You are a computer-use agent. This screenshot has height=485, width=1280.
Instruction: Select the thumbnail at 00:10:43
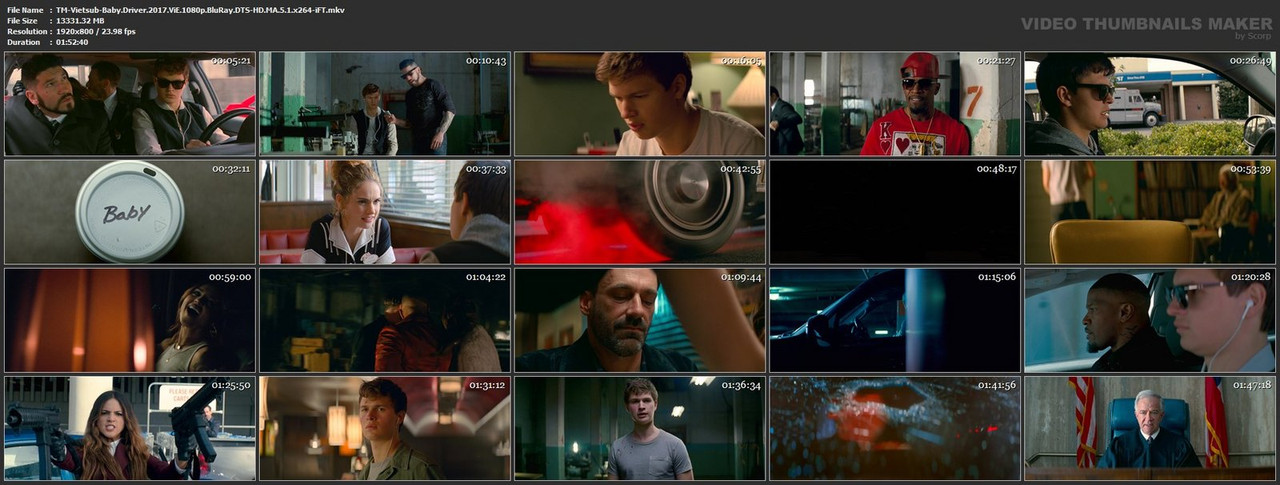pos(385,104)
